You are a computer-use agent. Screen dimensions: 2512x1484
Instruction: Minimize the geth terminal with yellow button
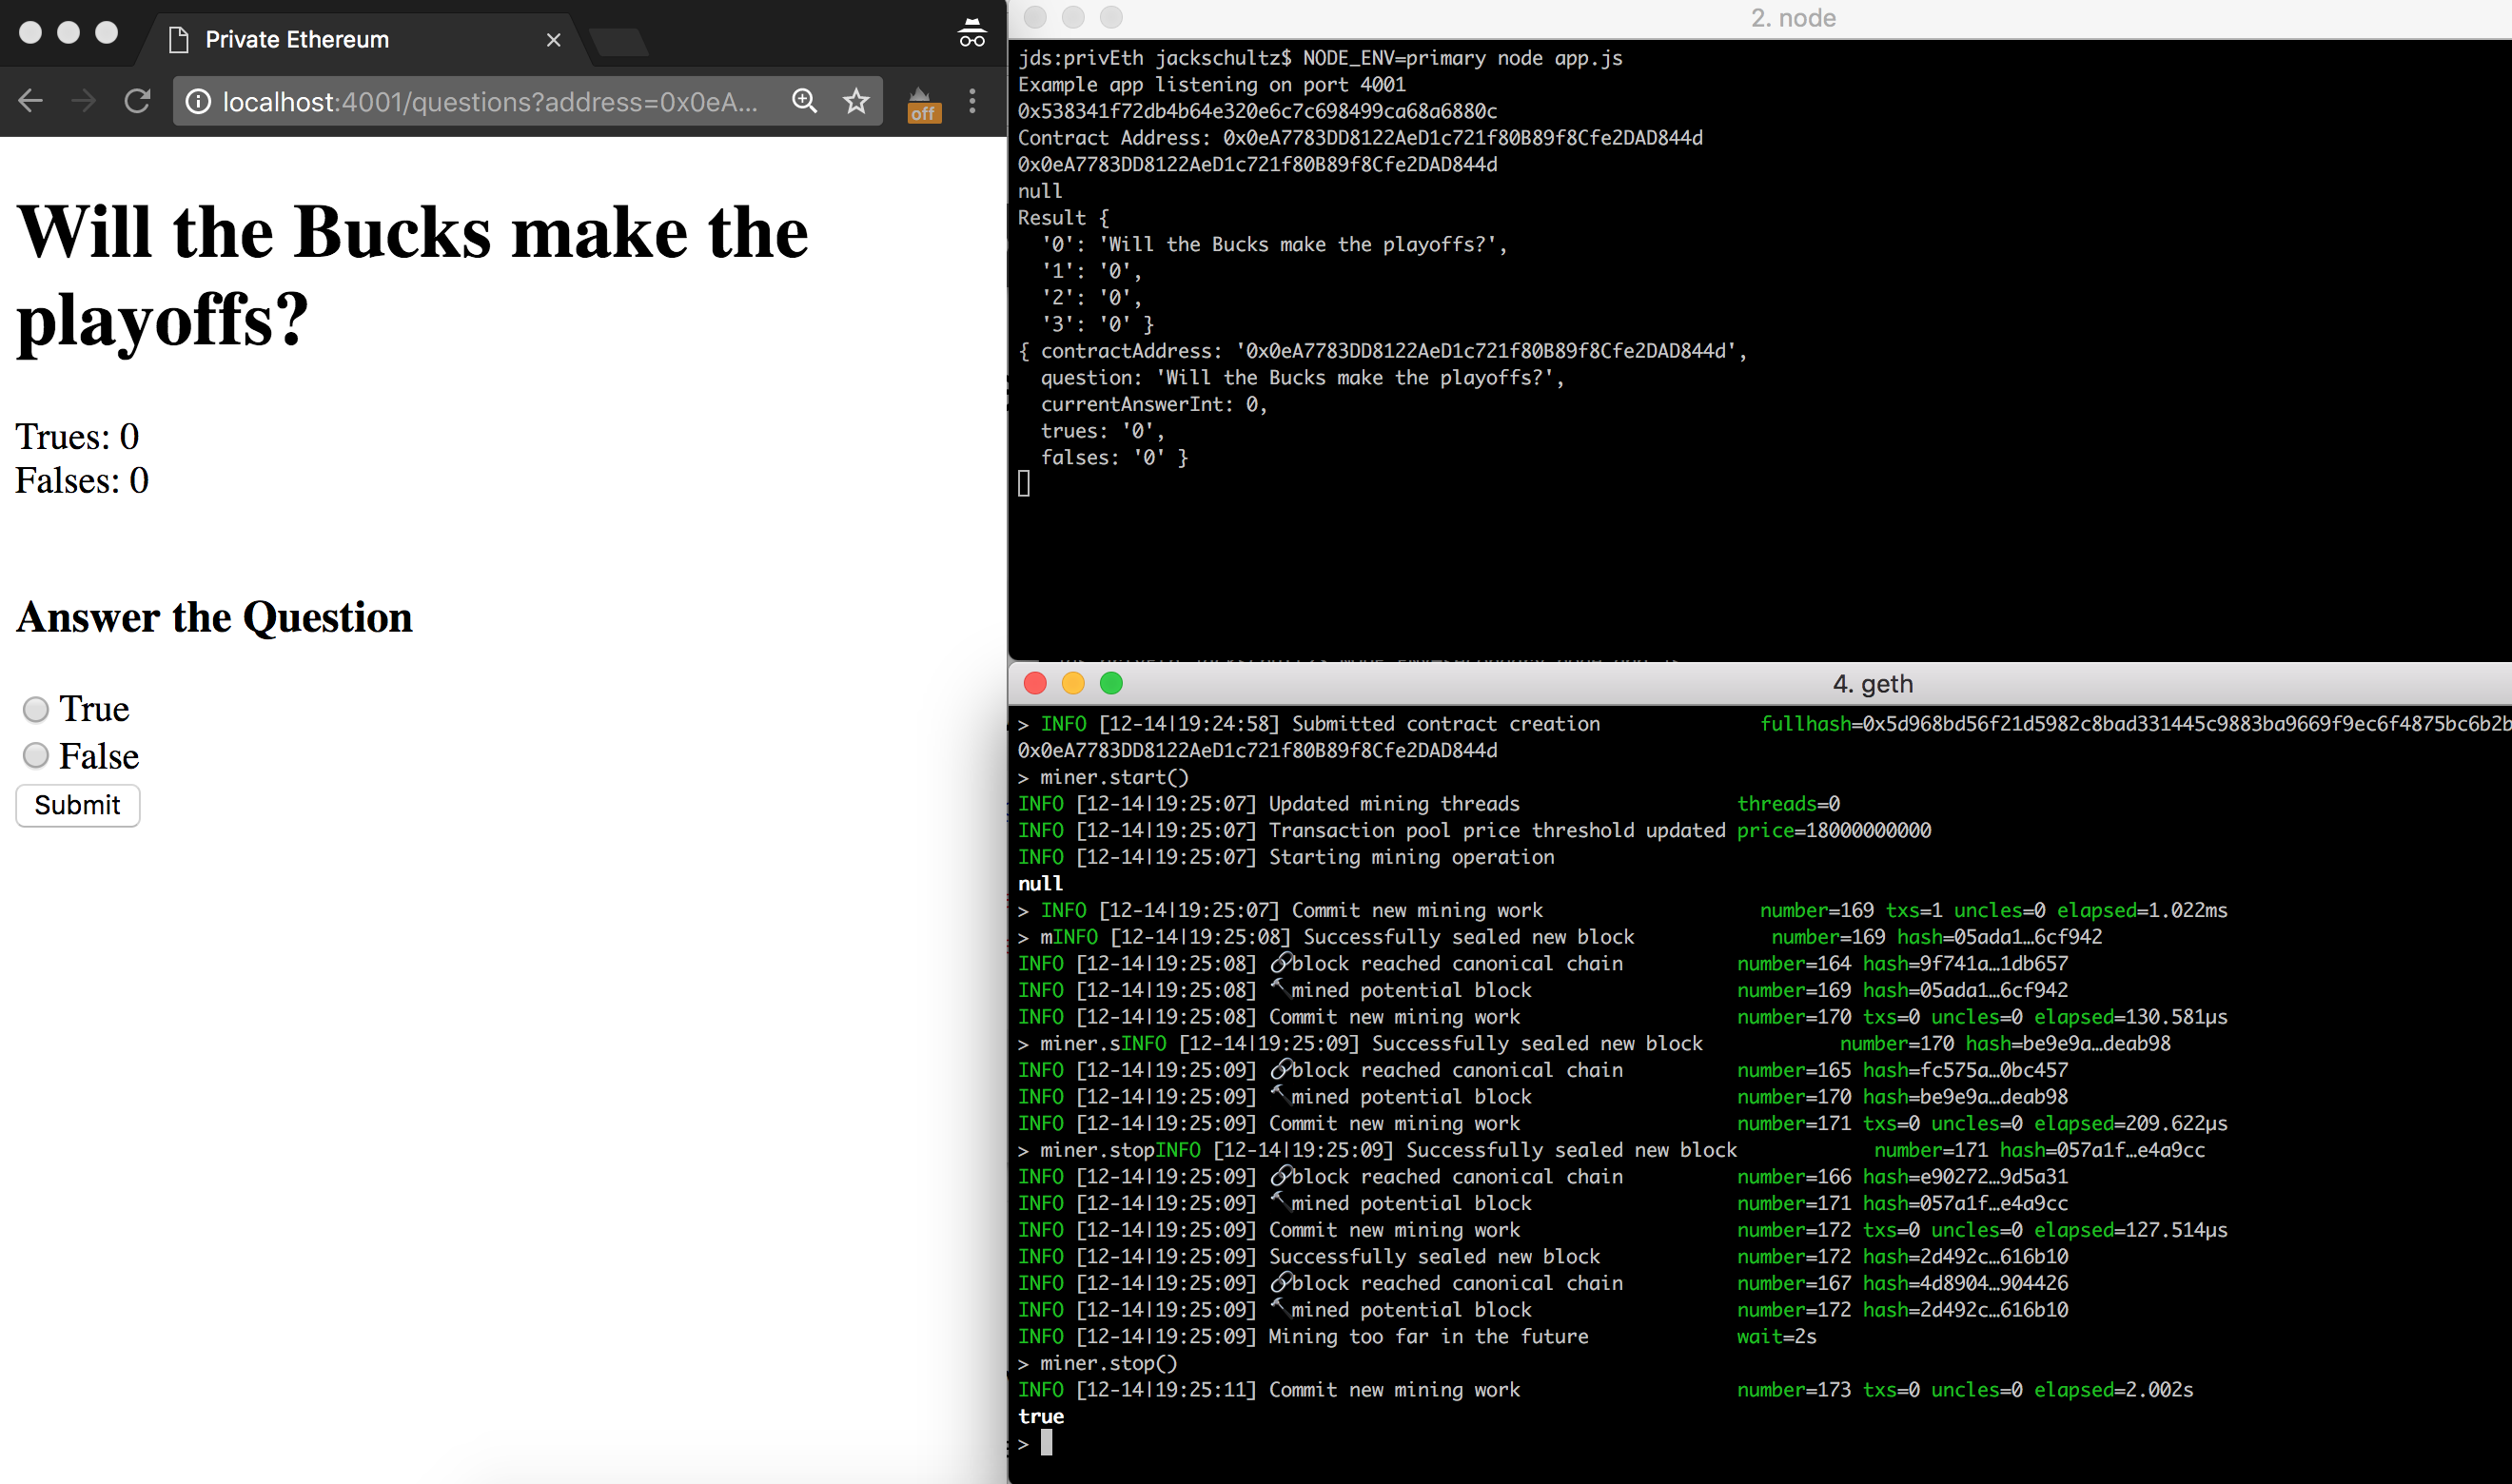pos(1073,683)
